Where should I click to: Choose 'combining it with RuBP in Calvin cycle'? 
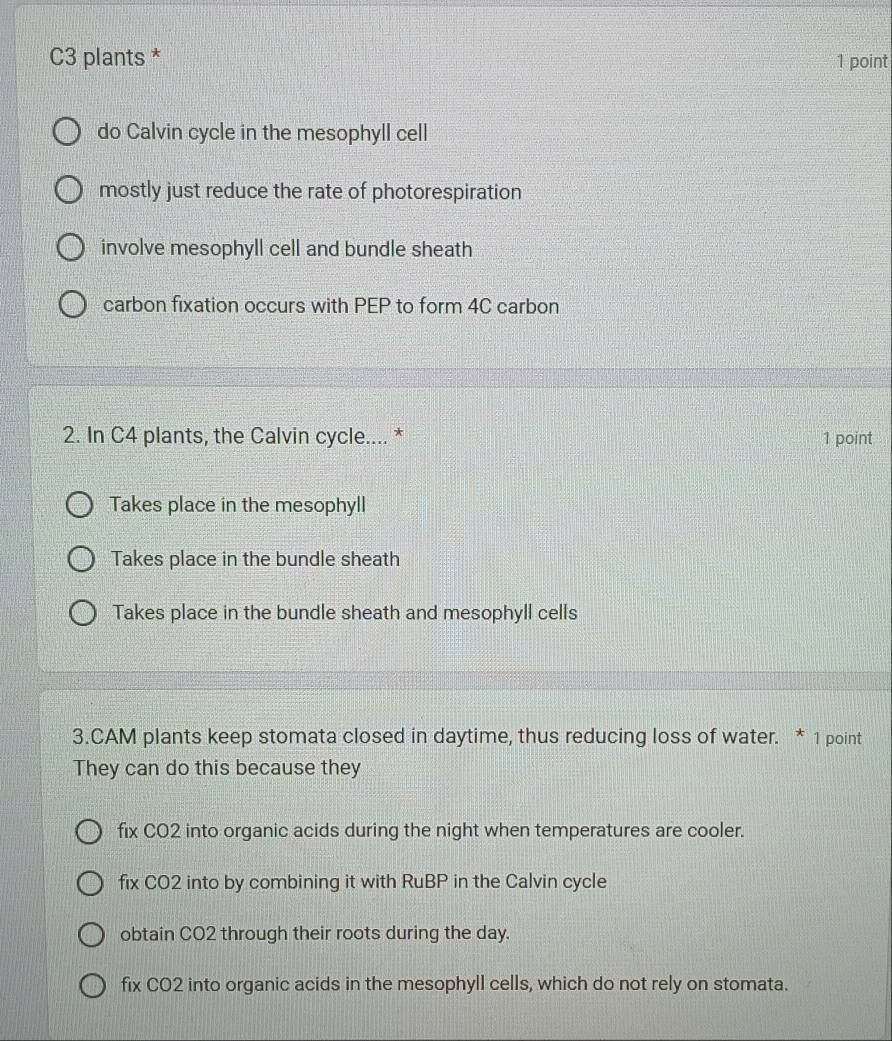pos(90,882)
